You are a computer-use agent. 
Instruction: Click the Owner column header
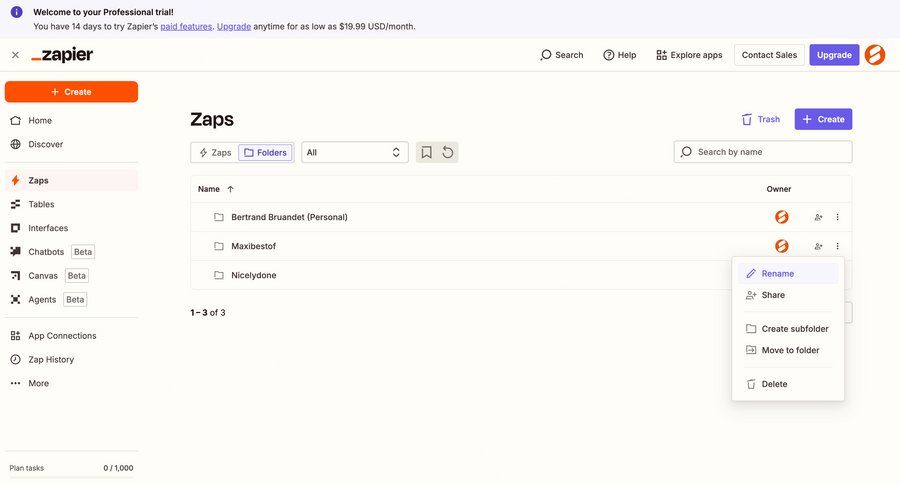779,189
